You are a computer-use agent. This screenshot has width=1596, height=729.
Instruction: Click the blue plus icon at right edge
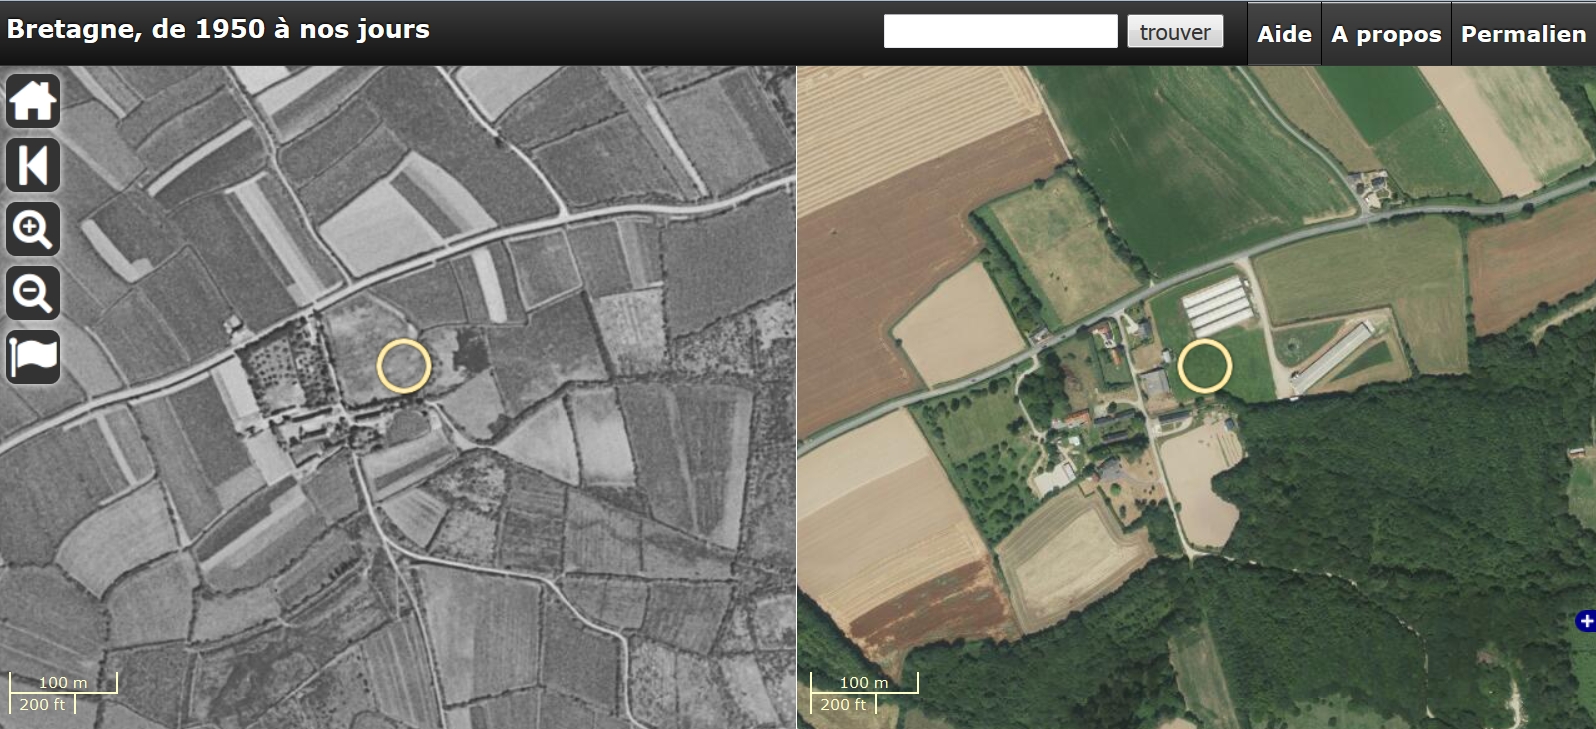[1585, 622]
